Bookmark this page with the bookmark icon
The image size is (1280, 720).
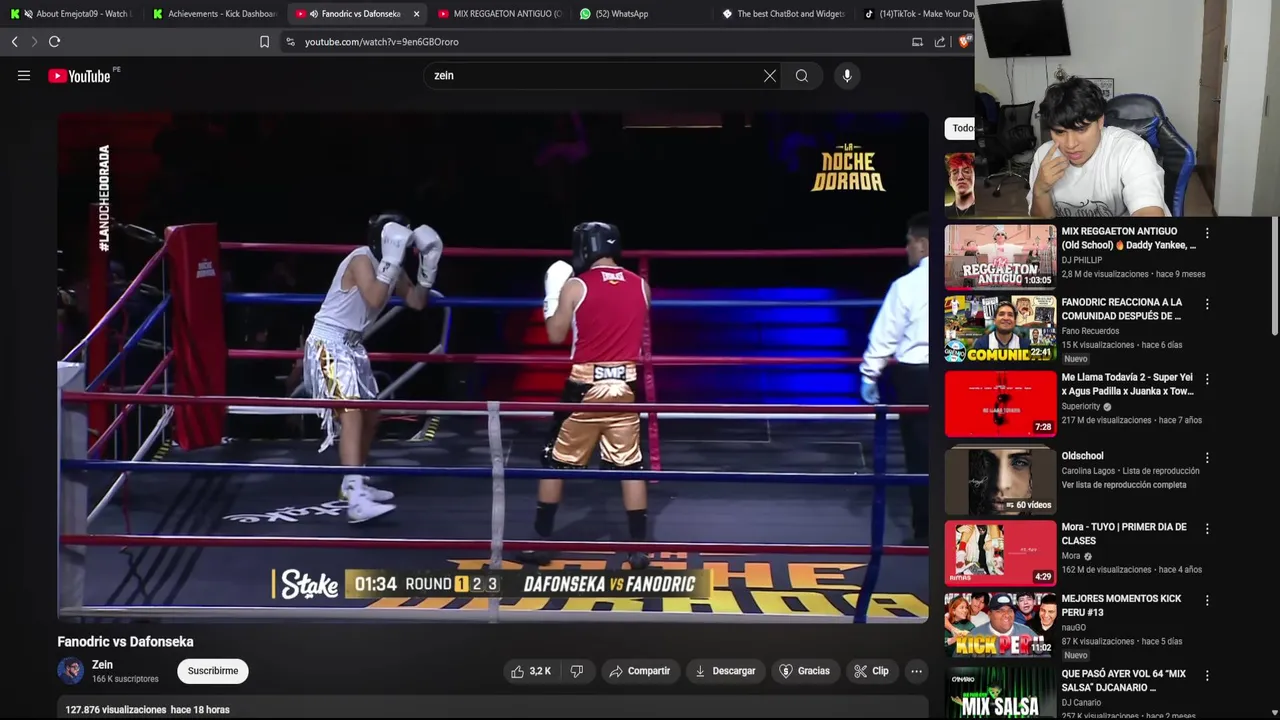(x=264, y=42)
